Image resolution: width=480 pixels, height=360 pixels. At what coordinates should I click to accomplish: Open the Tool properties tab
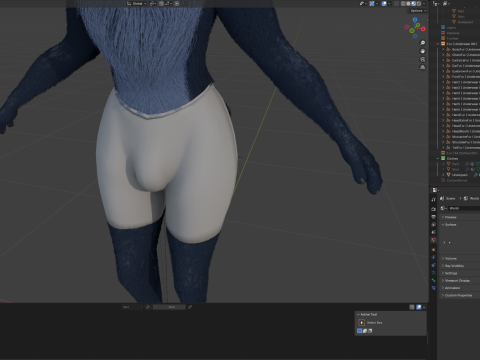[x=433, y=199]
